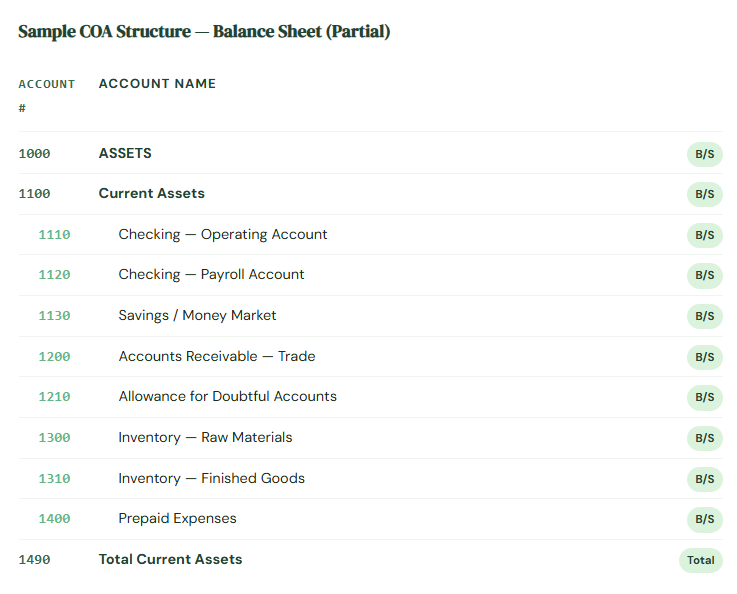Click the B/S badge on ASSETS row
This screenshot has width=737, height=594.
click(x=704, y=154)
